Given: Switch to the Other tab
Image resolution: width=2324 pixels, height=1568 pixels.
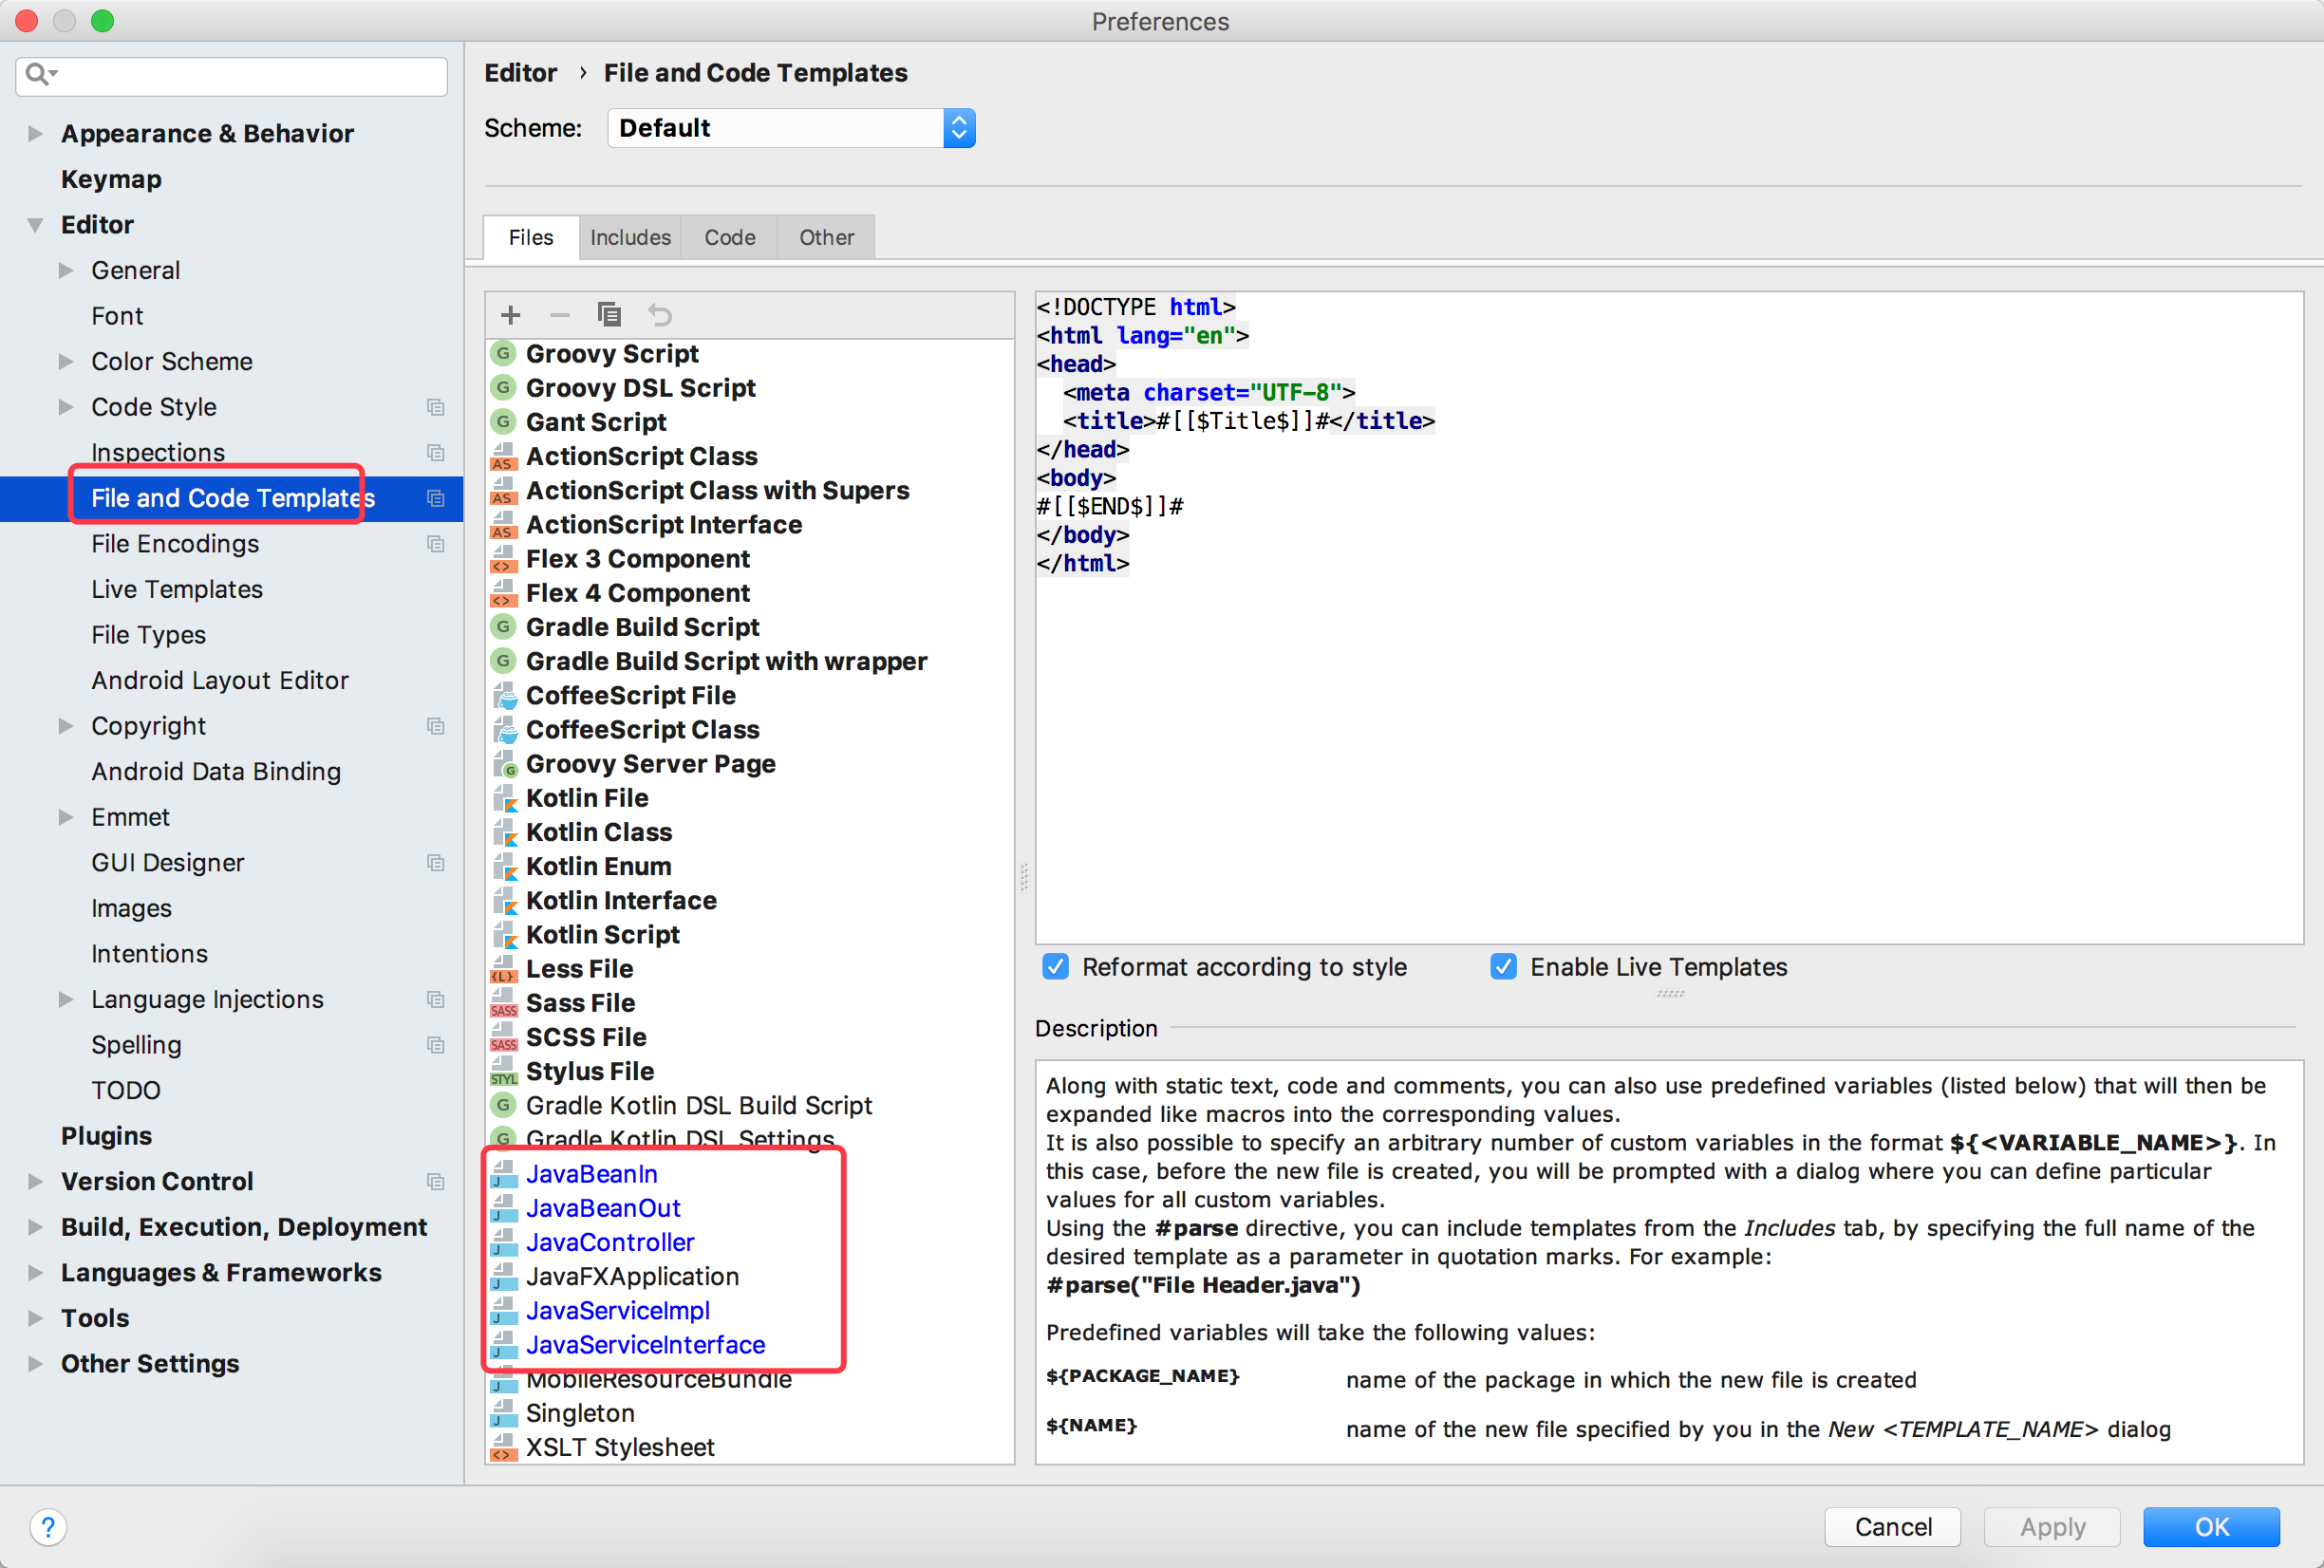Looking at the screenshot, I should [826, 238].
